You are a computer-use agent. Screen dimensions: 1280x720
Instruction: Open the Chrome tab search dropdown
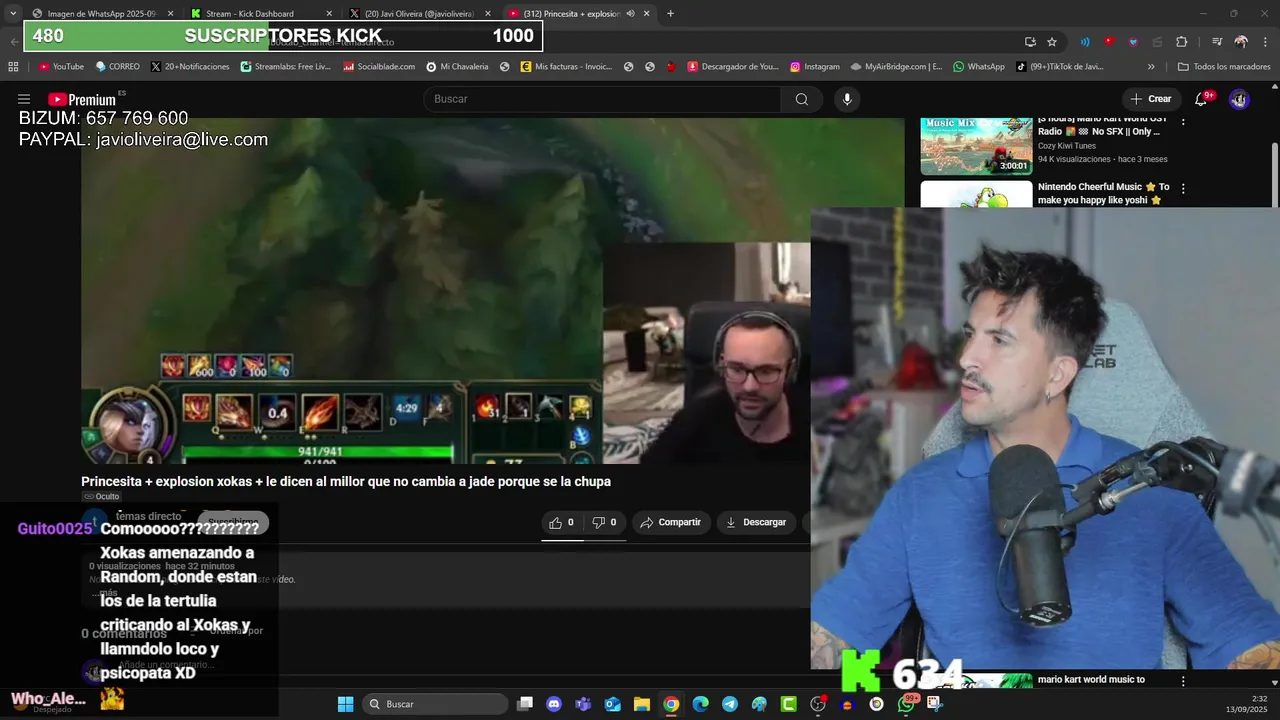coord(12,14)
